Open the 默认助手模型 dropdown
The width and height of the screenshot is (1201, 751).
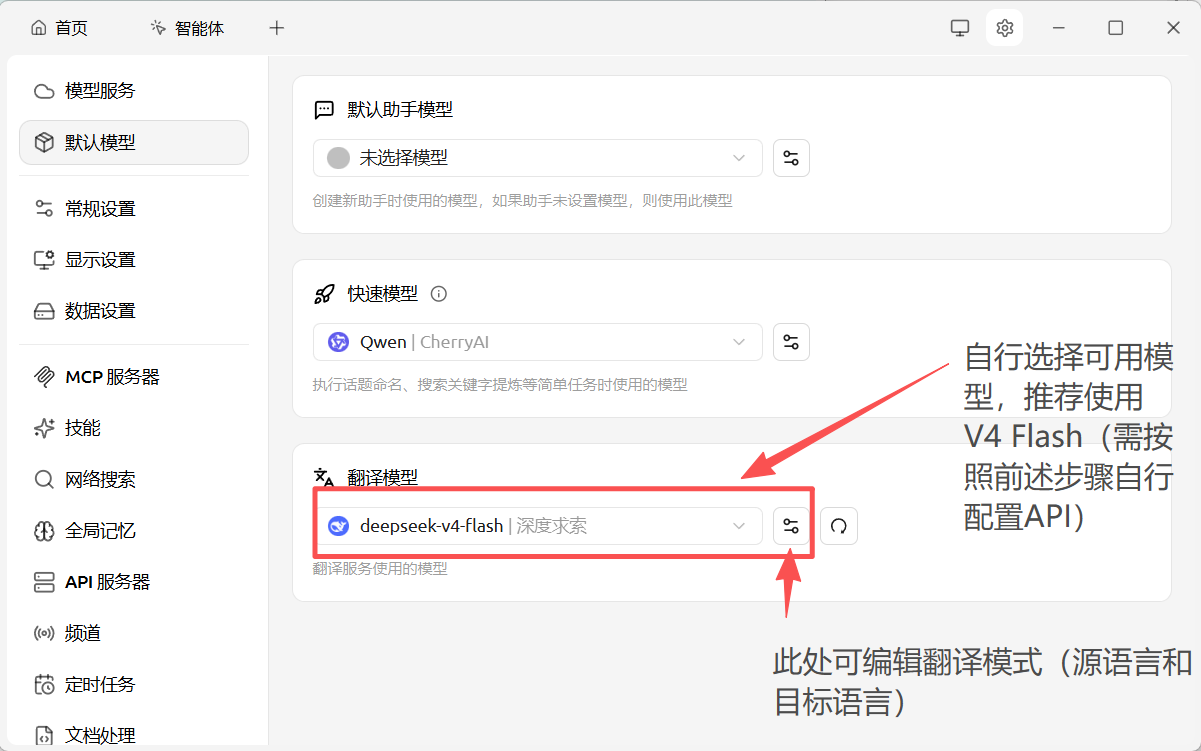point(538,158)
